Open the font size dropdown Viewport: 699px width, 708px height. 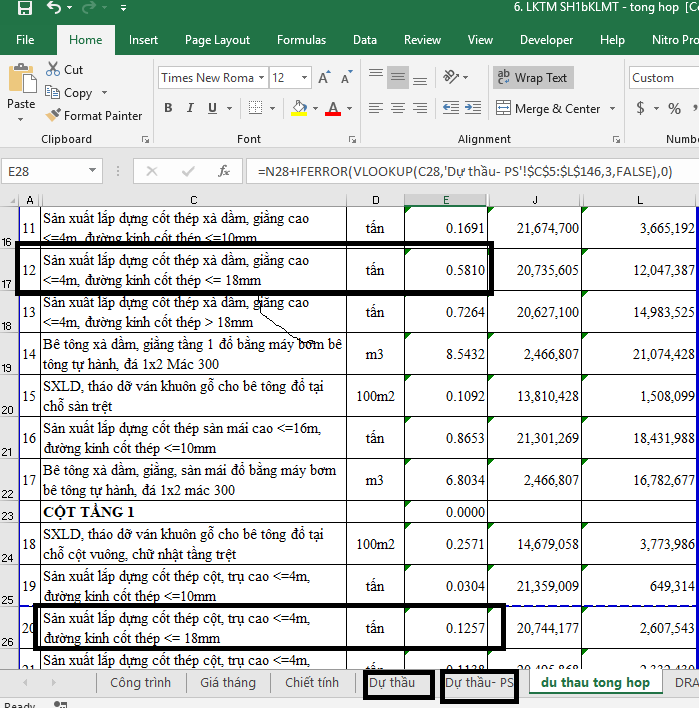click(304, 78)
